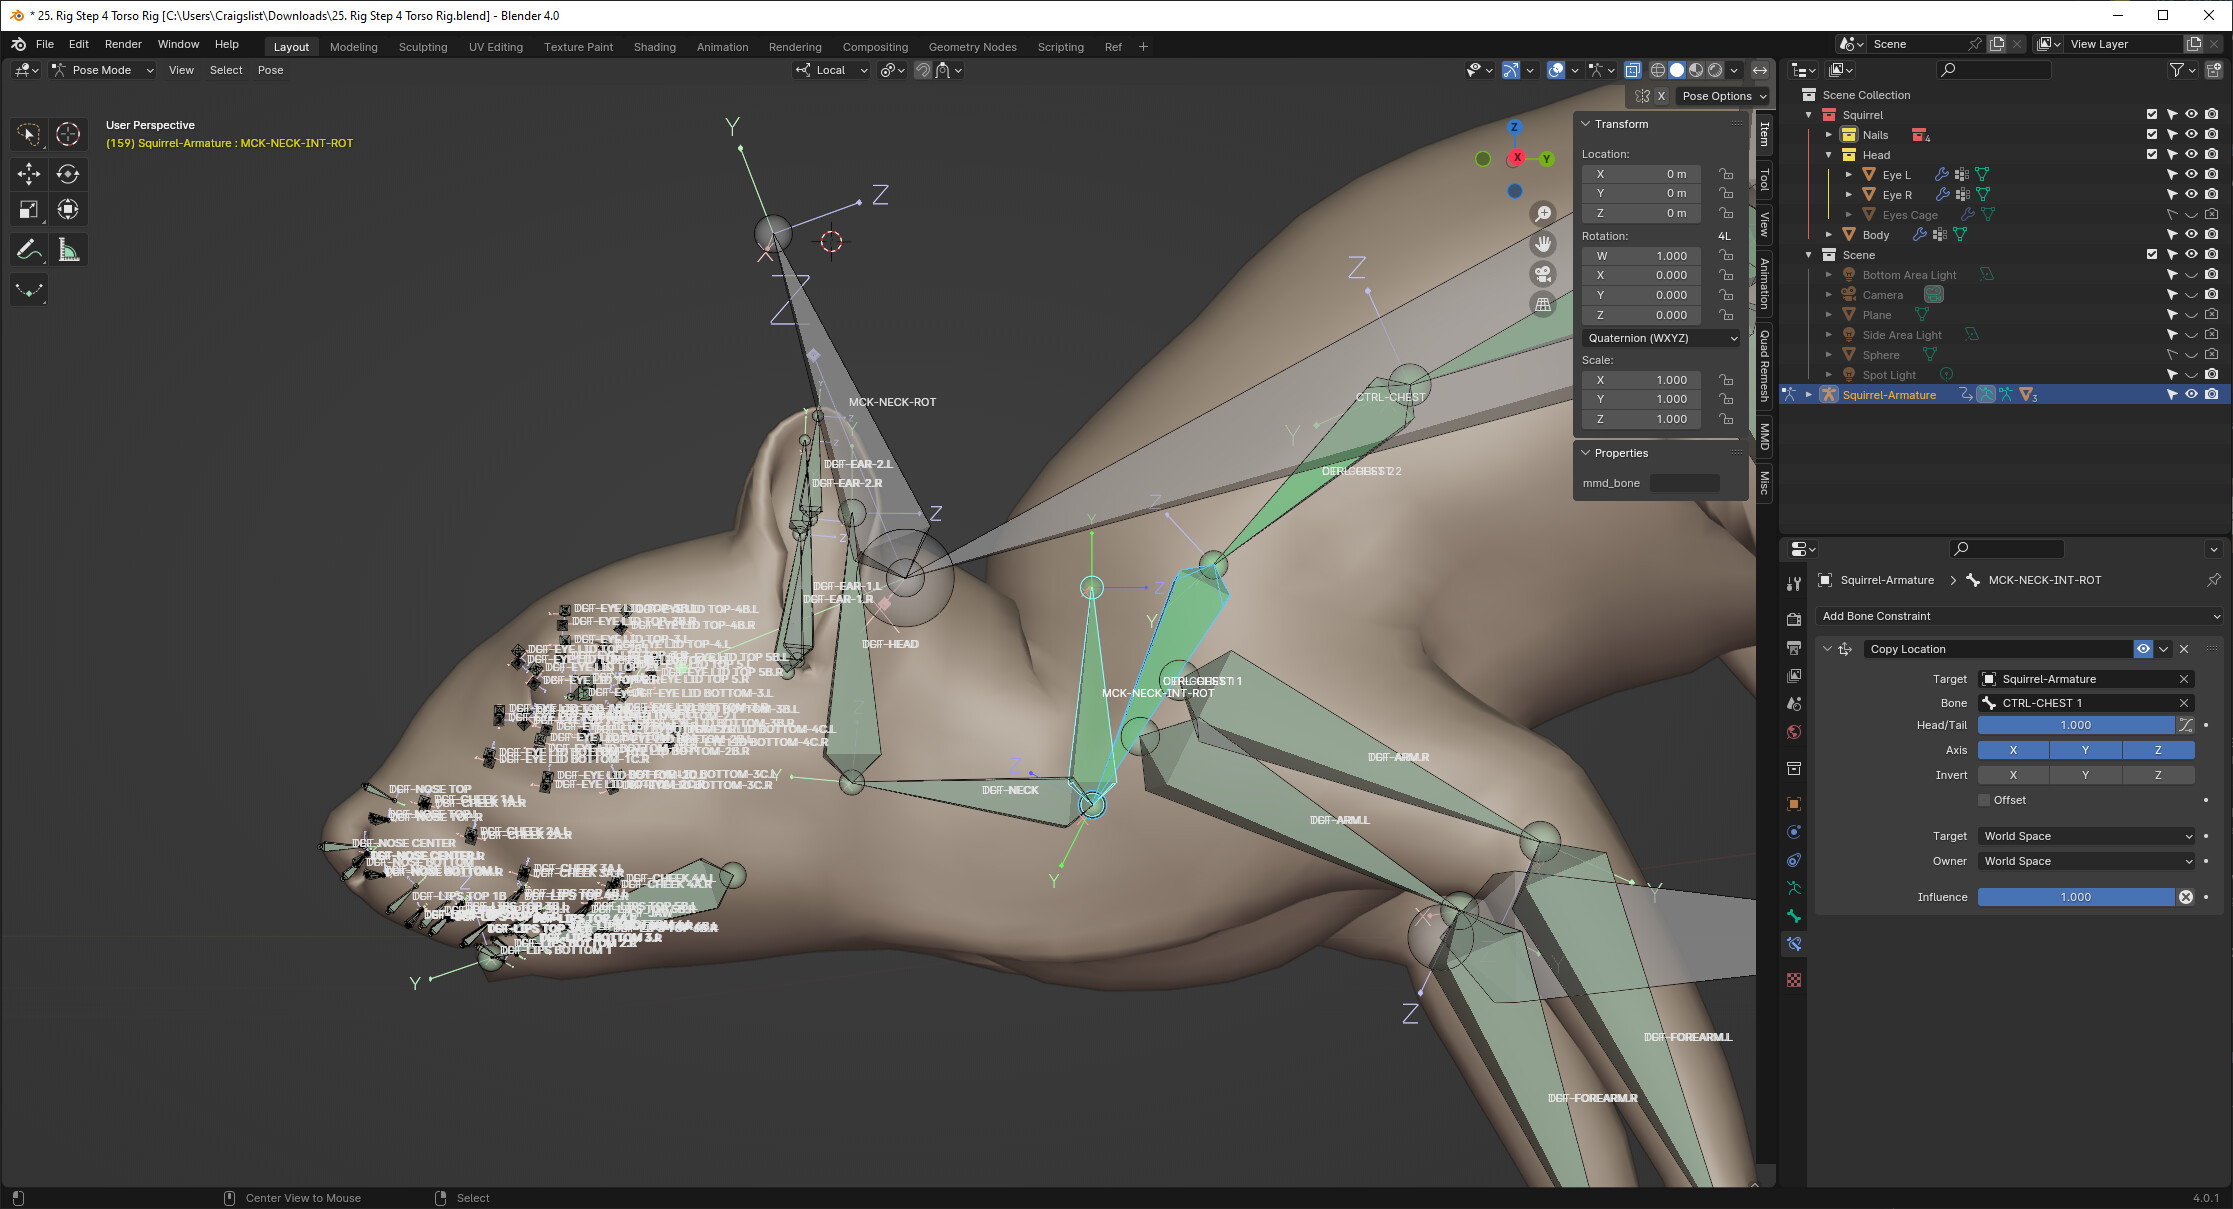The image size is (2233, 1209).
Task: Open the Quaternion (WXYZ) rotation mode dropdown
Action: pyautogui.click(x=1661, y=338)
